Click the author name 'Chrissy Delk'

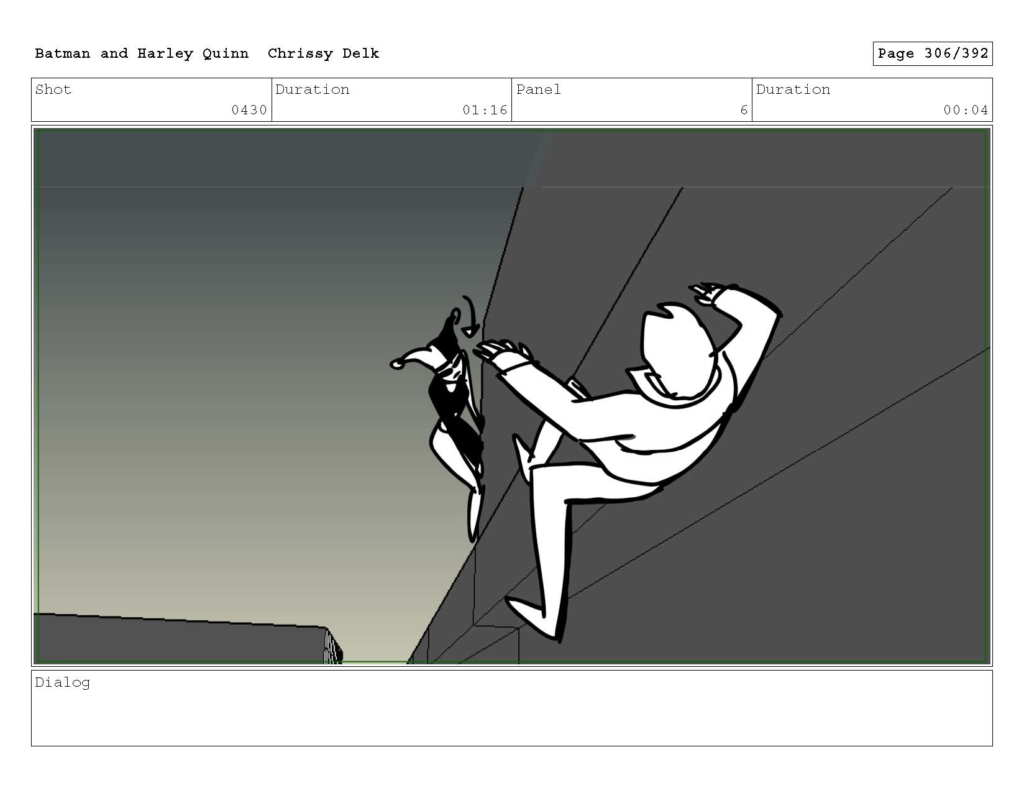tap(323, 54)
